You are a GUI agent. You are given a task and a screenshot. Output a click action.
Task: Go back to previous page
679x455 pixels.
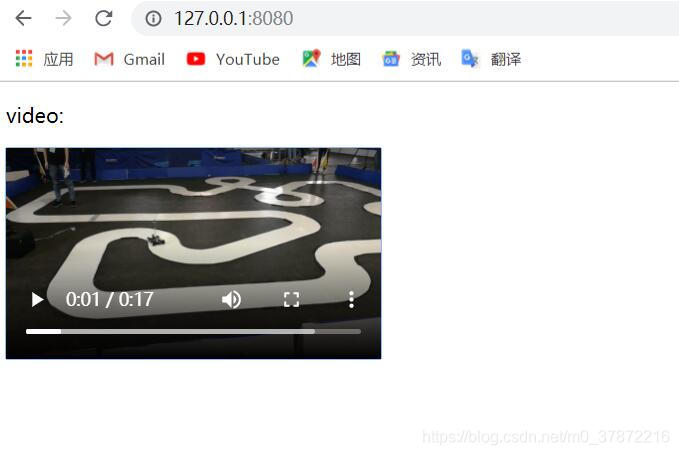coord(23,18)
